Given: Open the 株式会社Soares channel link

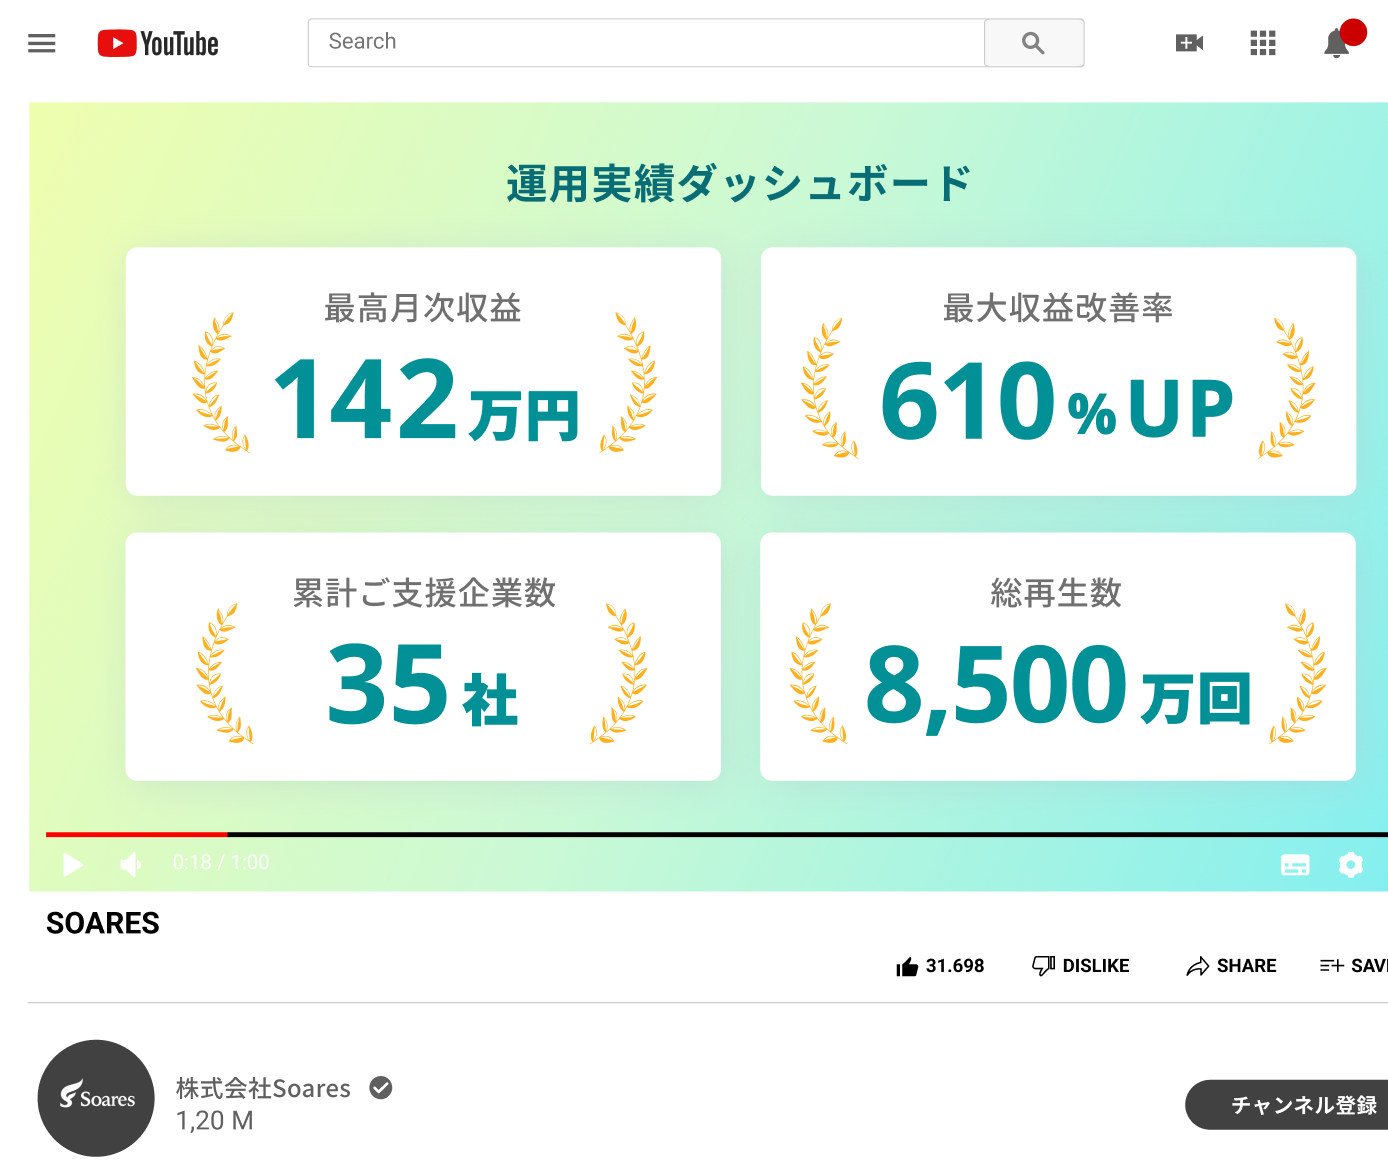Looking at the screenshot, I should click(262, 1088).
